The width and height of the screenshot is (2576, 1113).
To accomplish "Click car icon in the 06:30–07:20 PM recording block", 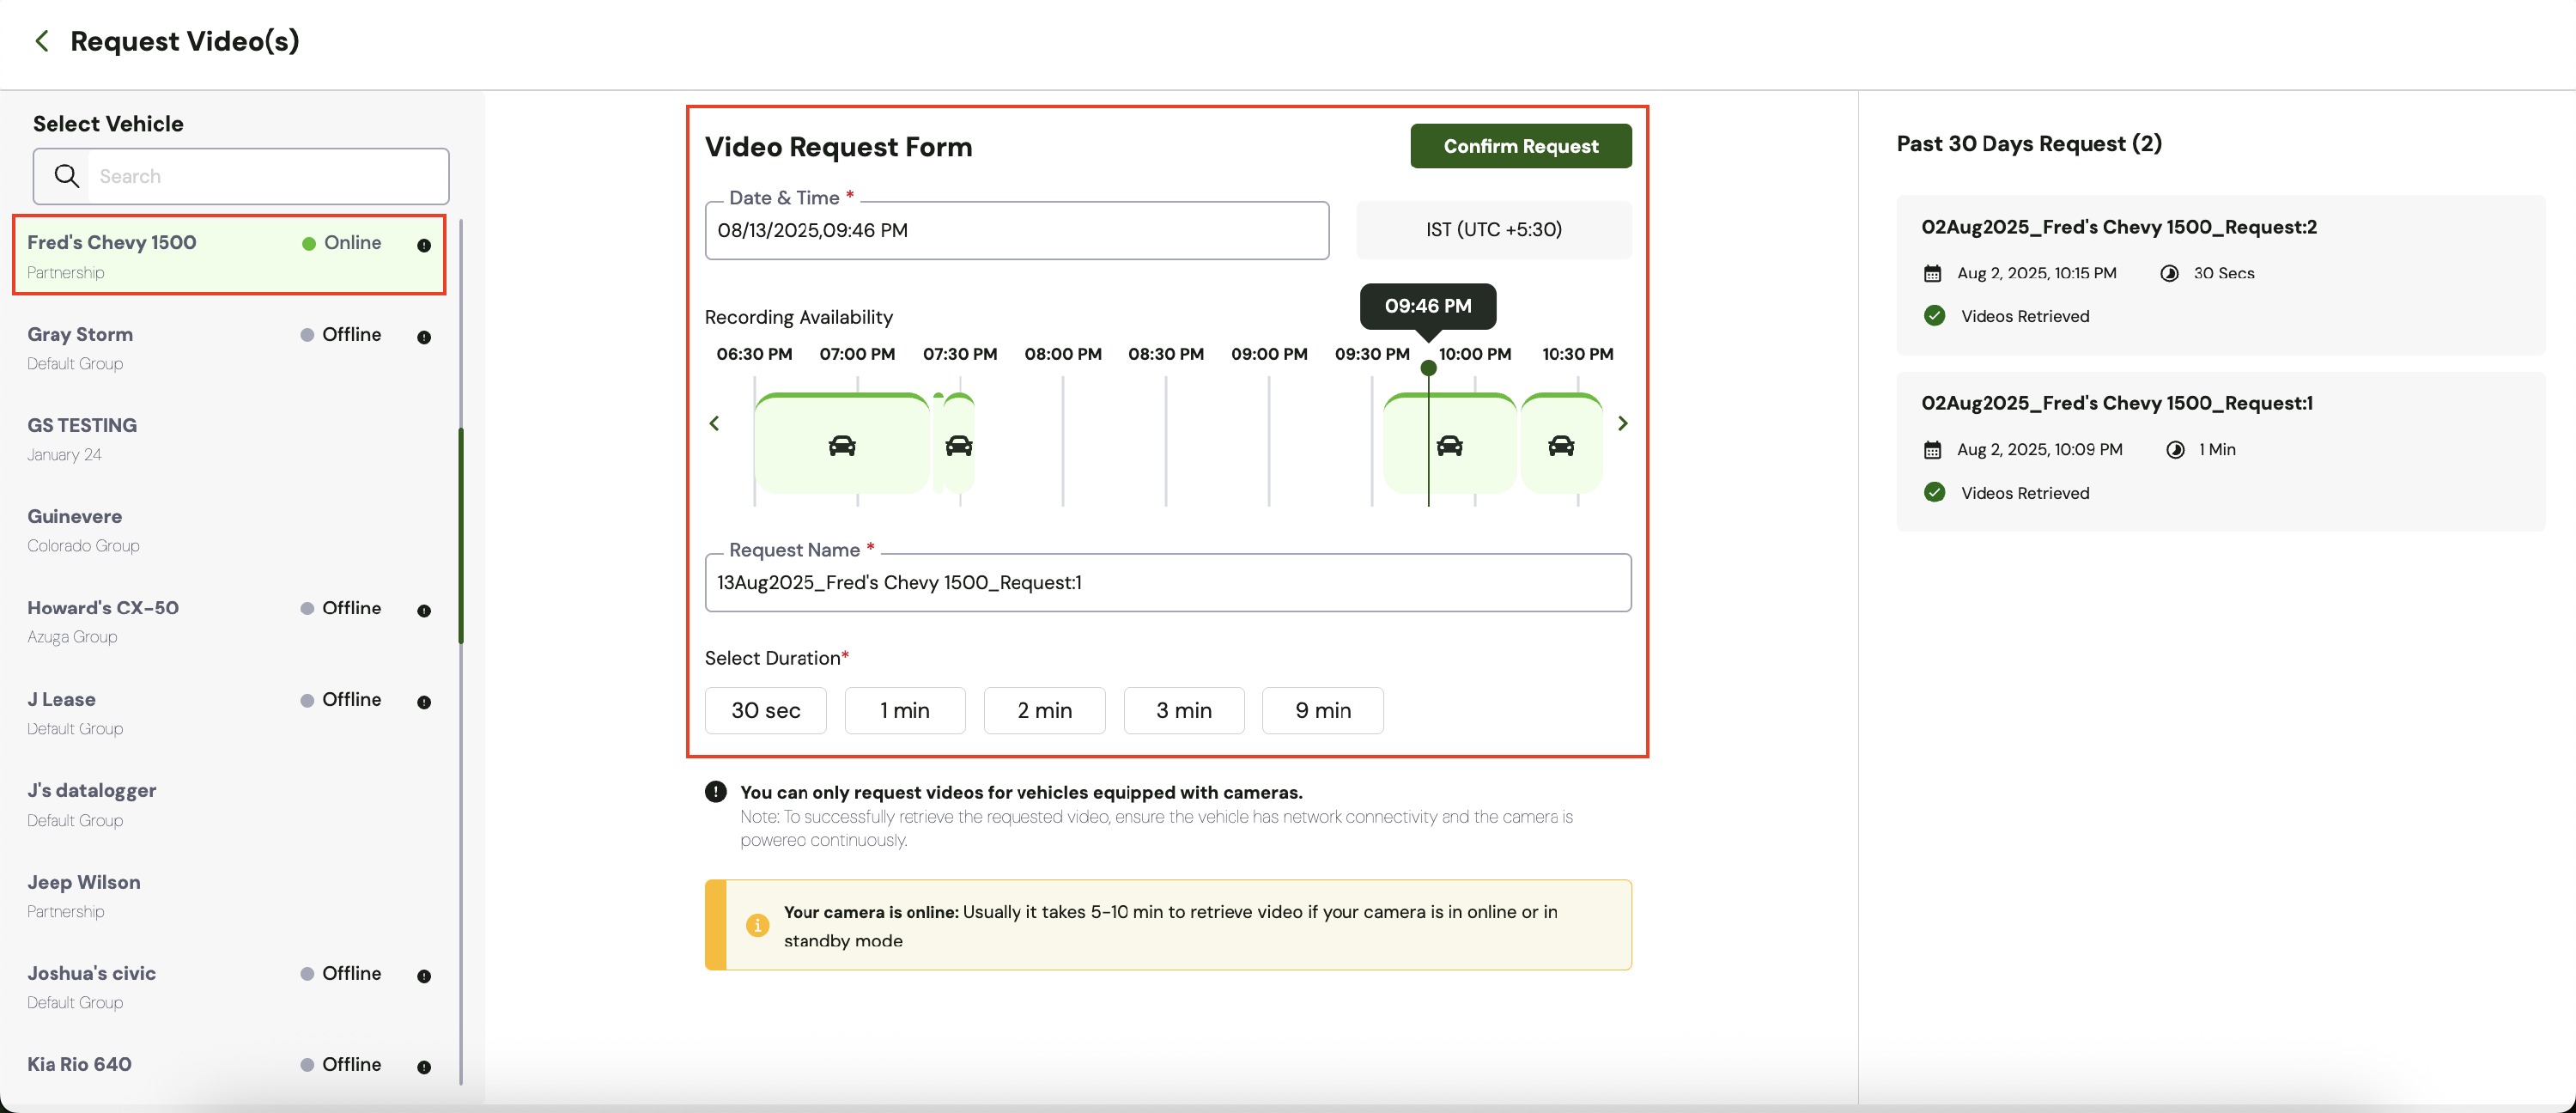I will pyautogui.click(x=842, y=445).
